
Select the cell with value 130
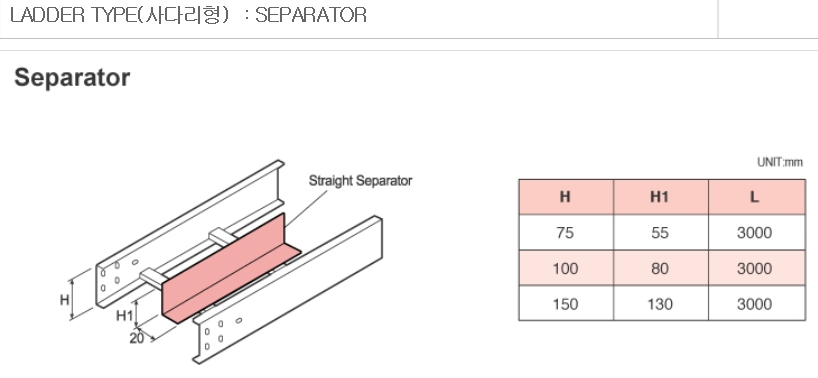[x=660, y=303]
